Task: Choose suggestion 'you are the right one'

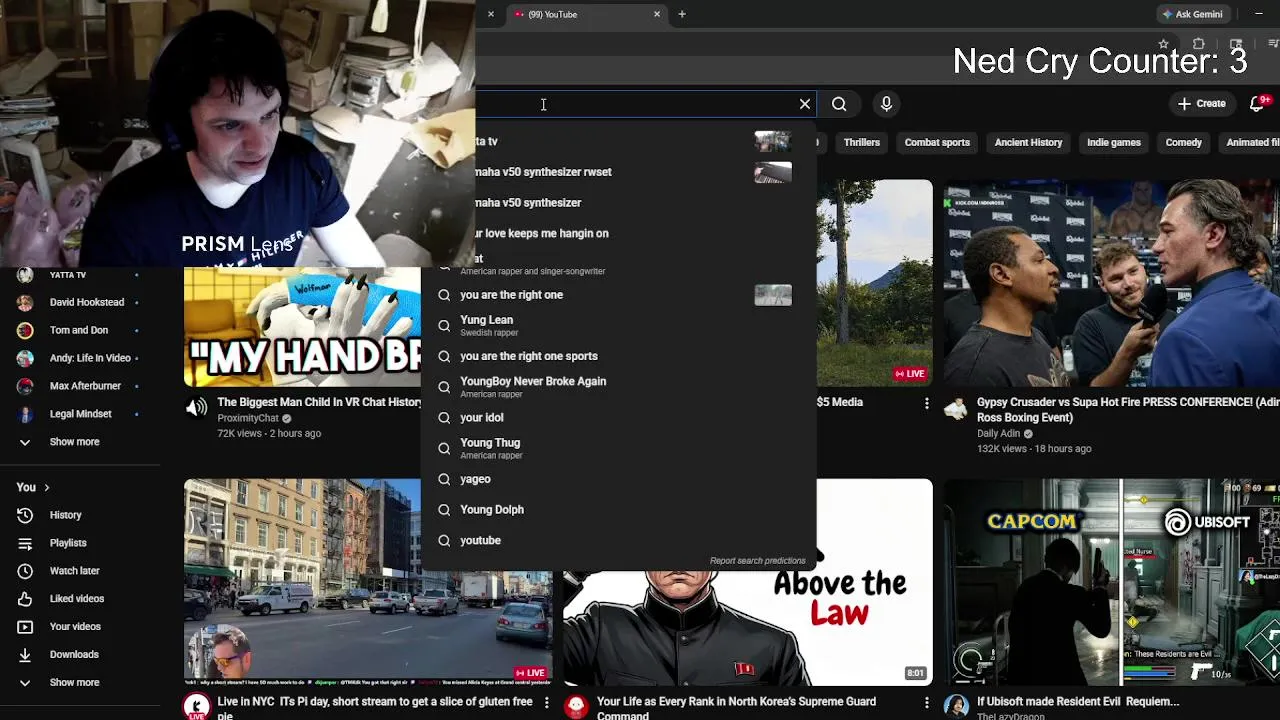Action: tap(617, 295)
